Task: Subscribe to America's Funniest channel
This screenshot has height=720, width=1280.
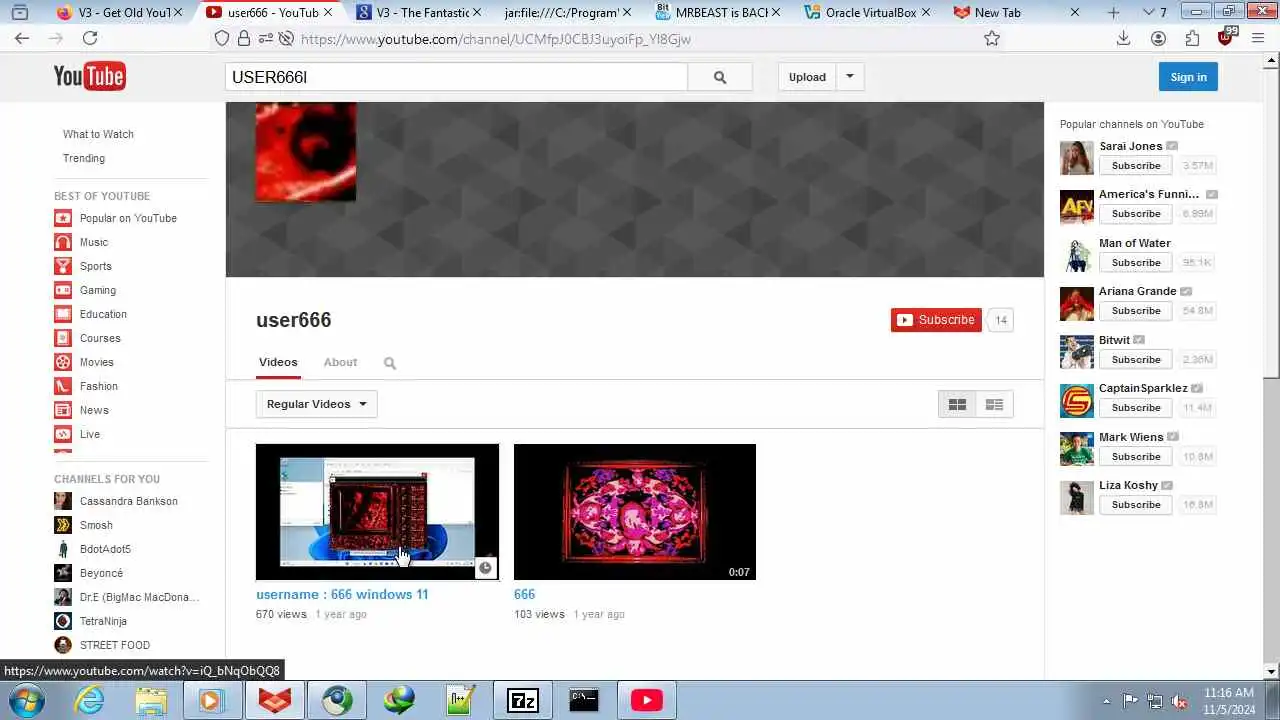Action: [x=1136, y=214]
